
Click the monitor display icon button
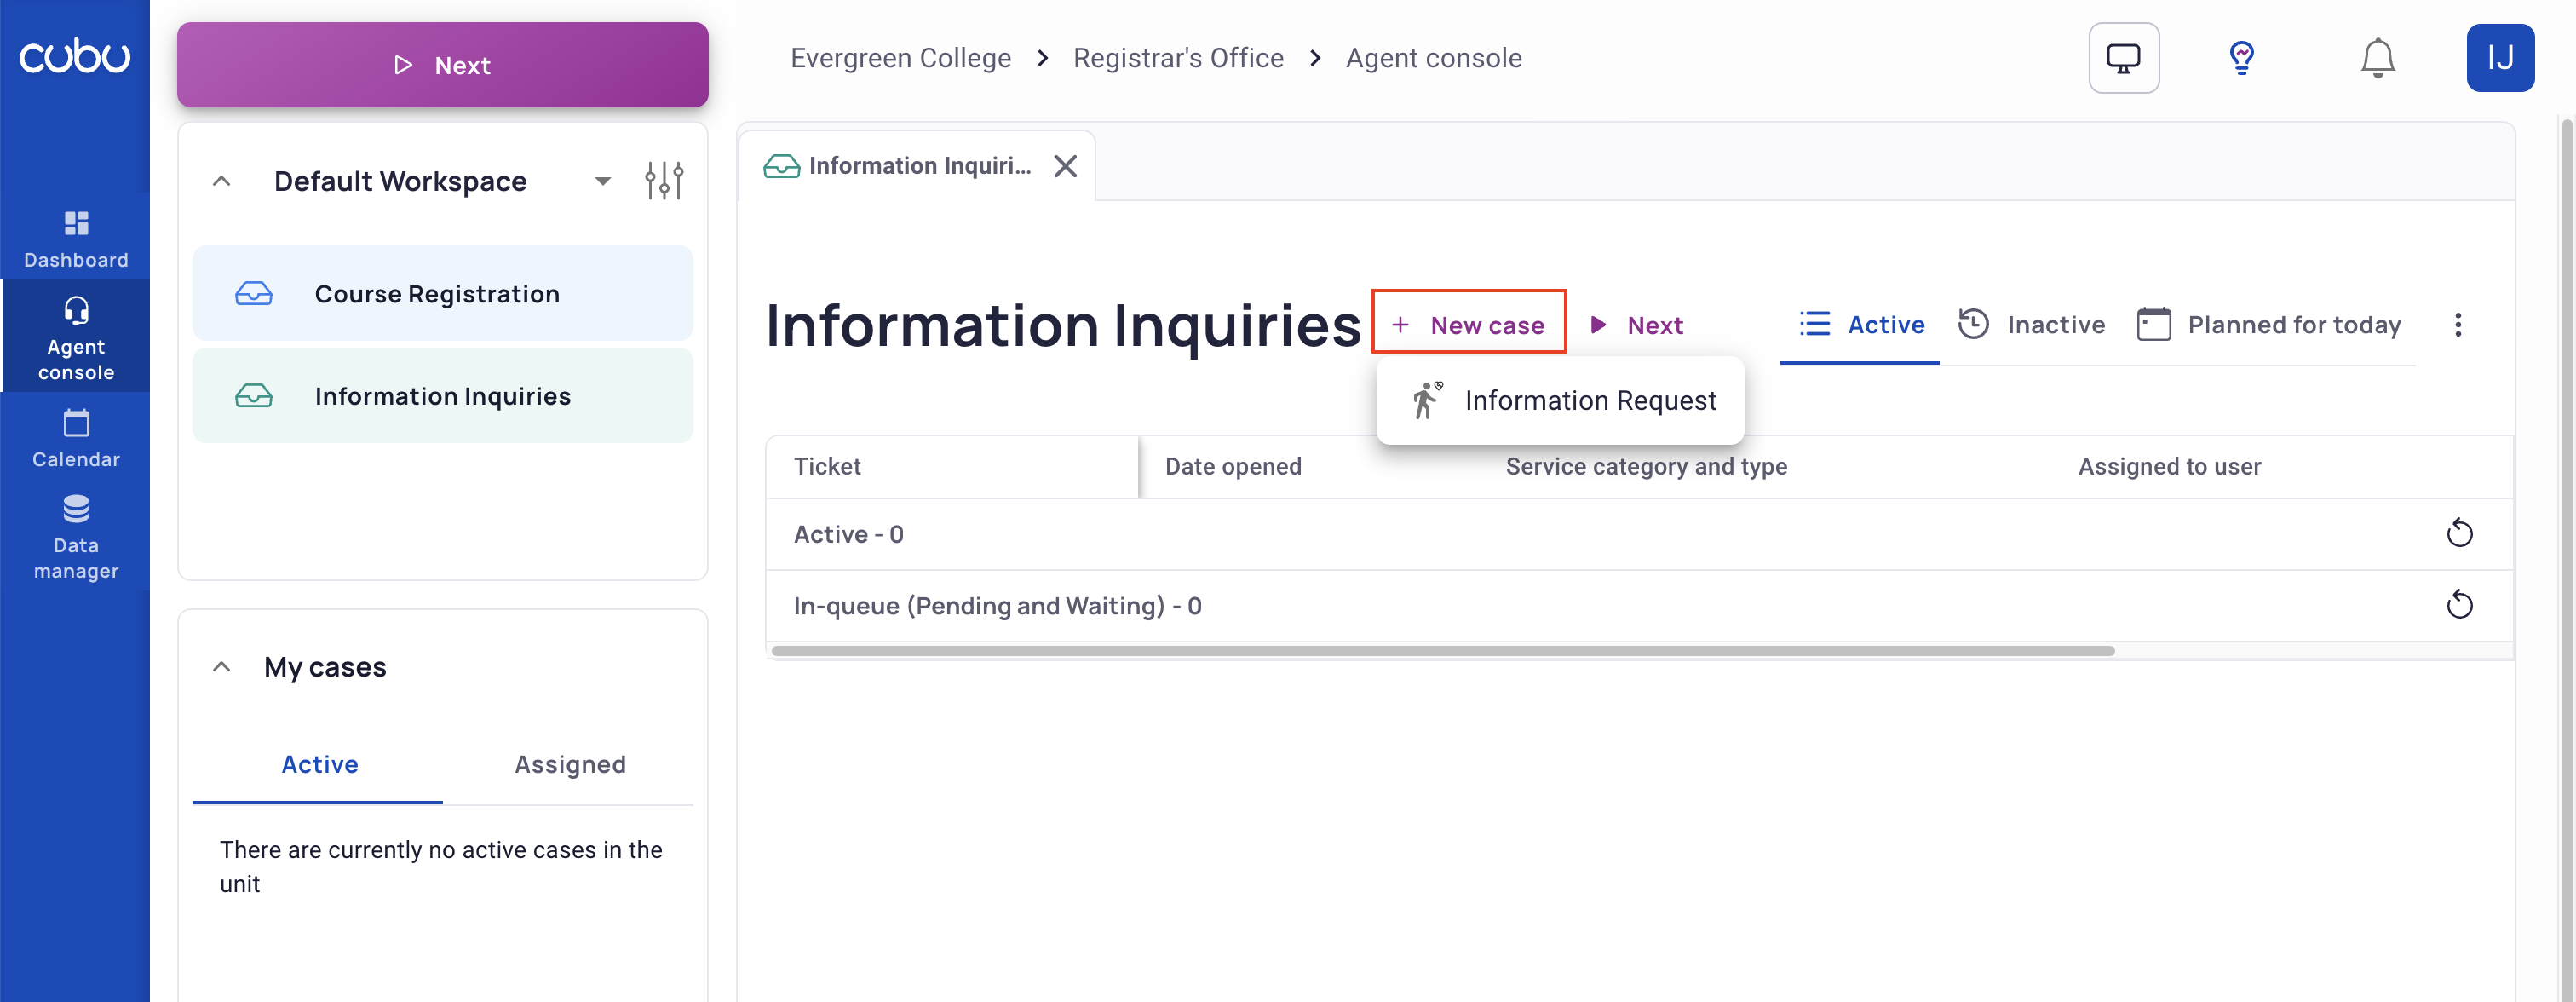2123,58
